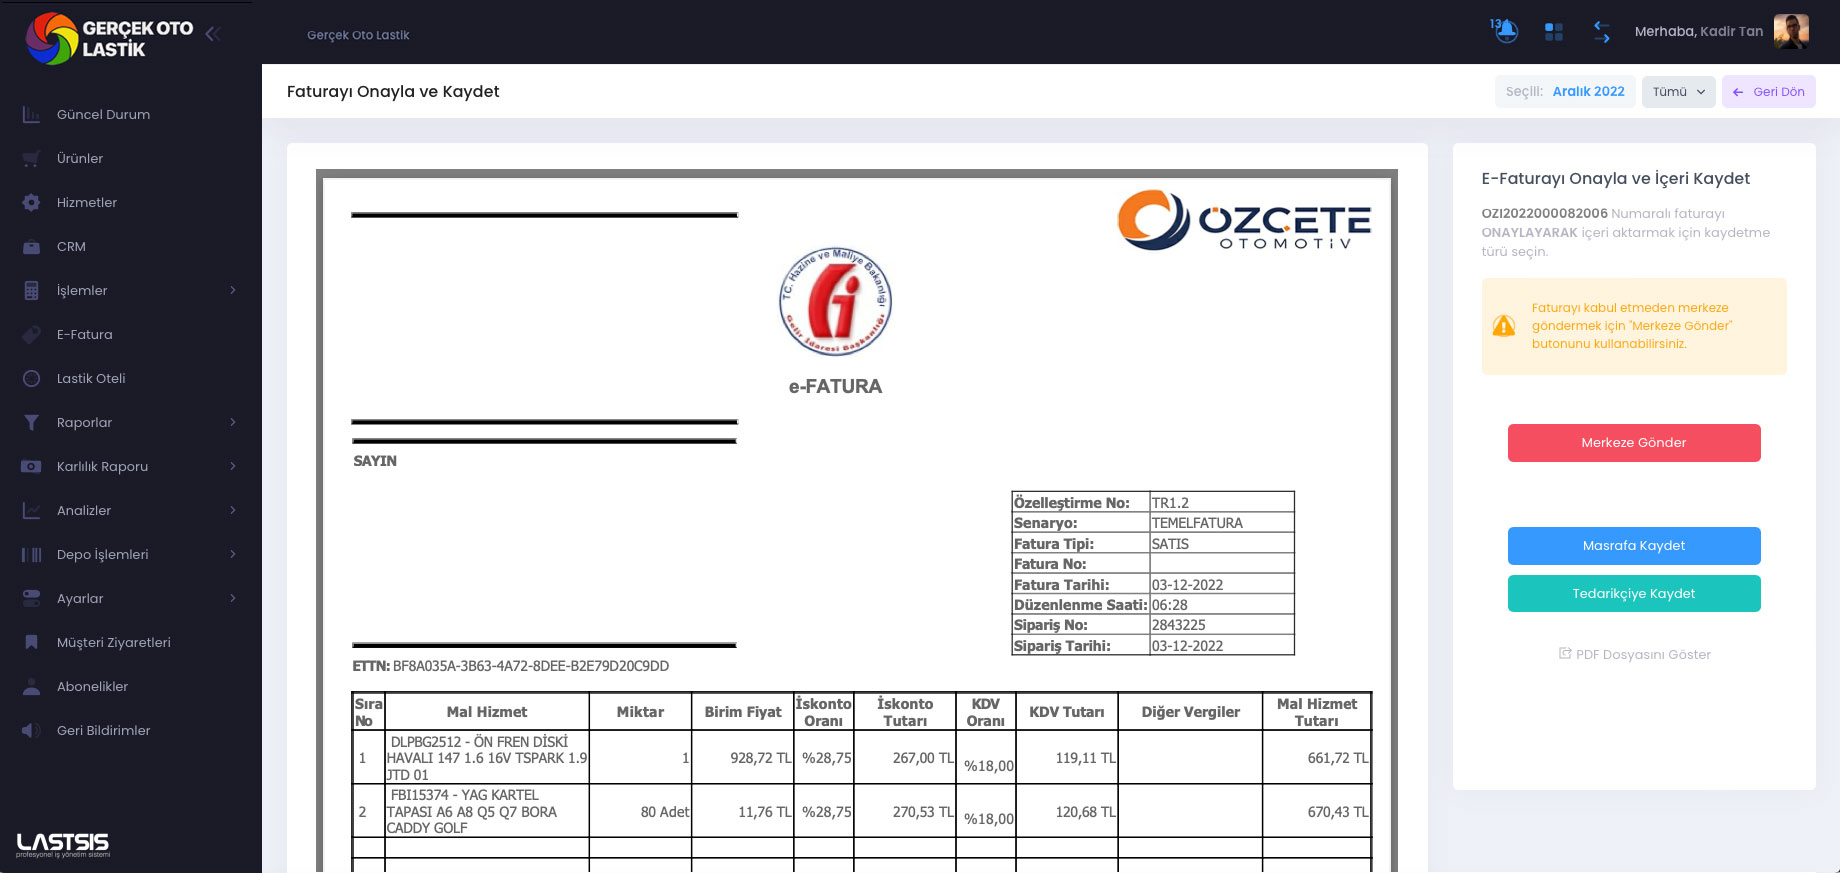This screenshot has width=1840, height=873.
Task: Click the Hizmetler gear icon
Action: click(x=31, y=202)
